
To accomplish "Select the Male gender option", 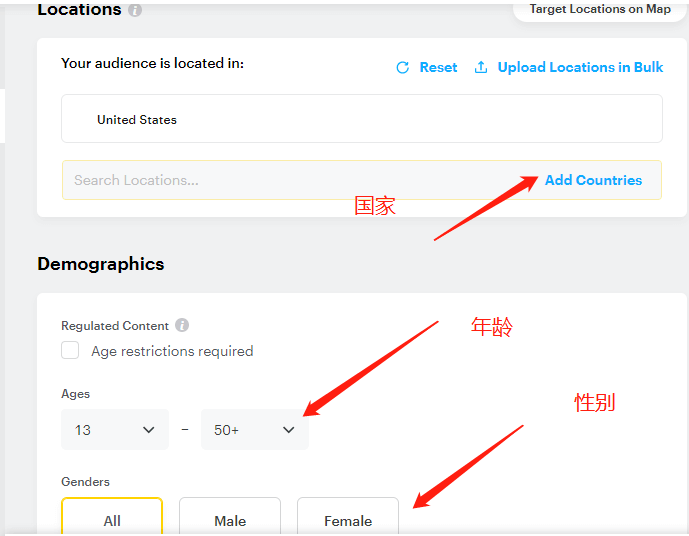I will click(230, 517).
